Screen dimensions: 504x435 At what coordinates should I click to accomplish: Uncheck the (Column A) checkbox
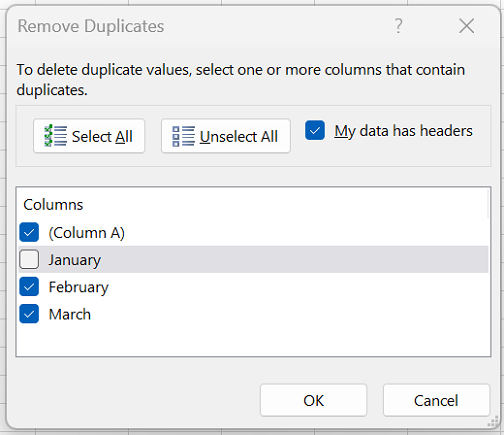pos(29,232)
